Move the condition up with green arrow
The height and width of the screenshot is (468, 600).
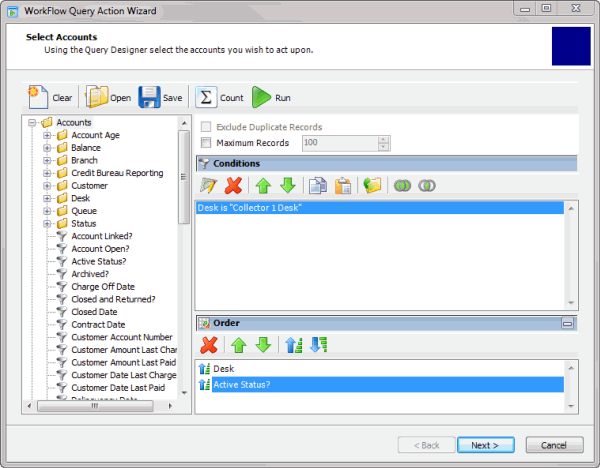pyautogui.click(x=262, y=185)
